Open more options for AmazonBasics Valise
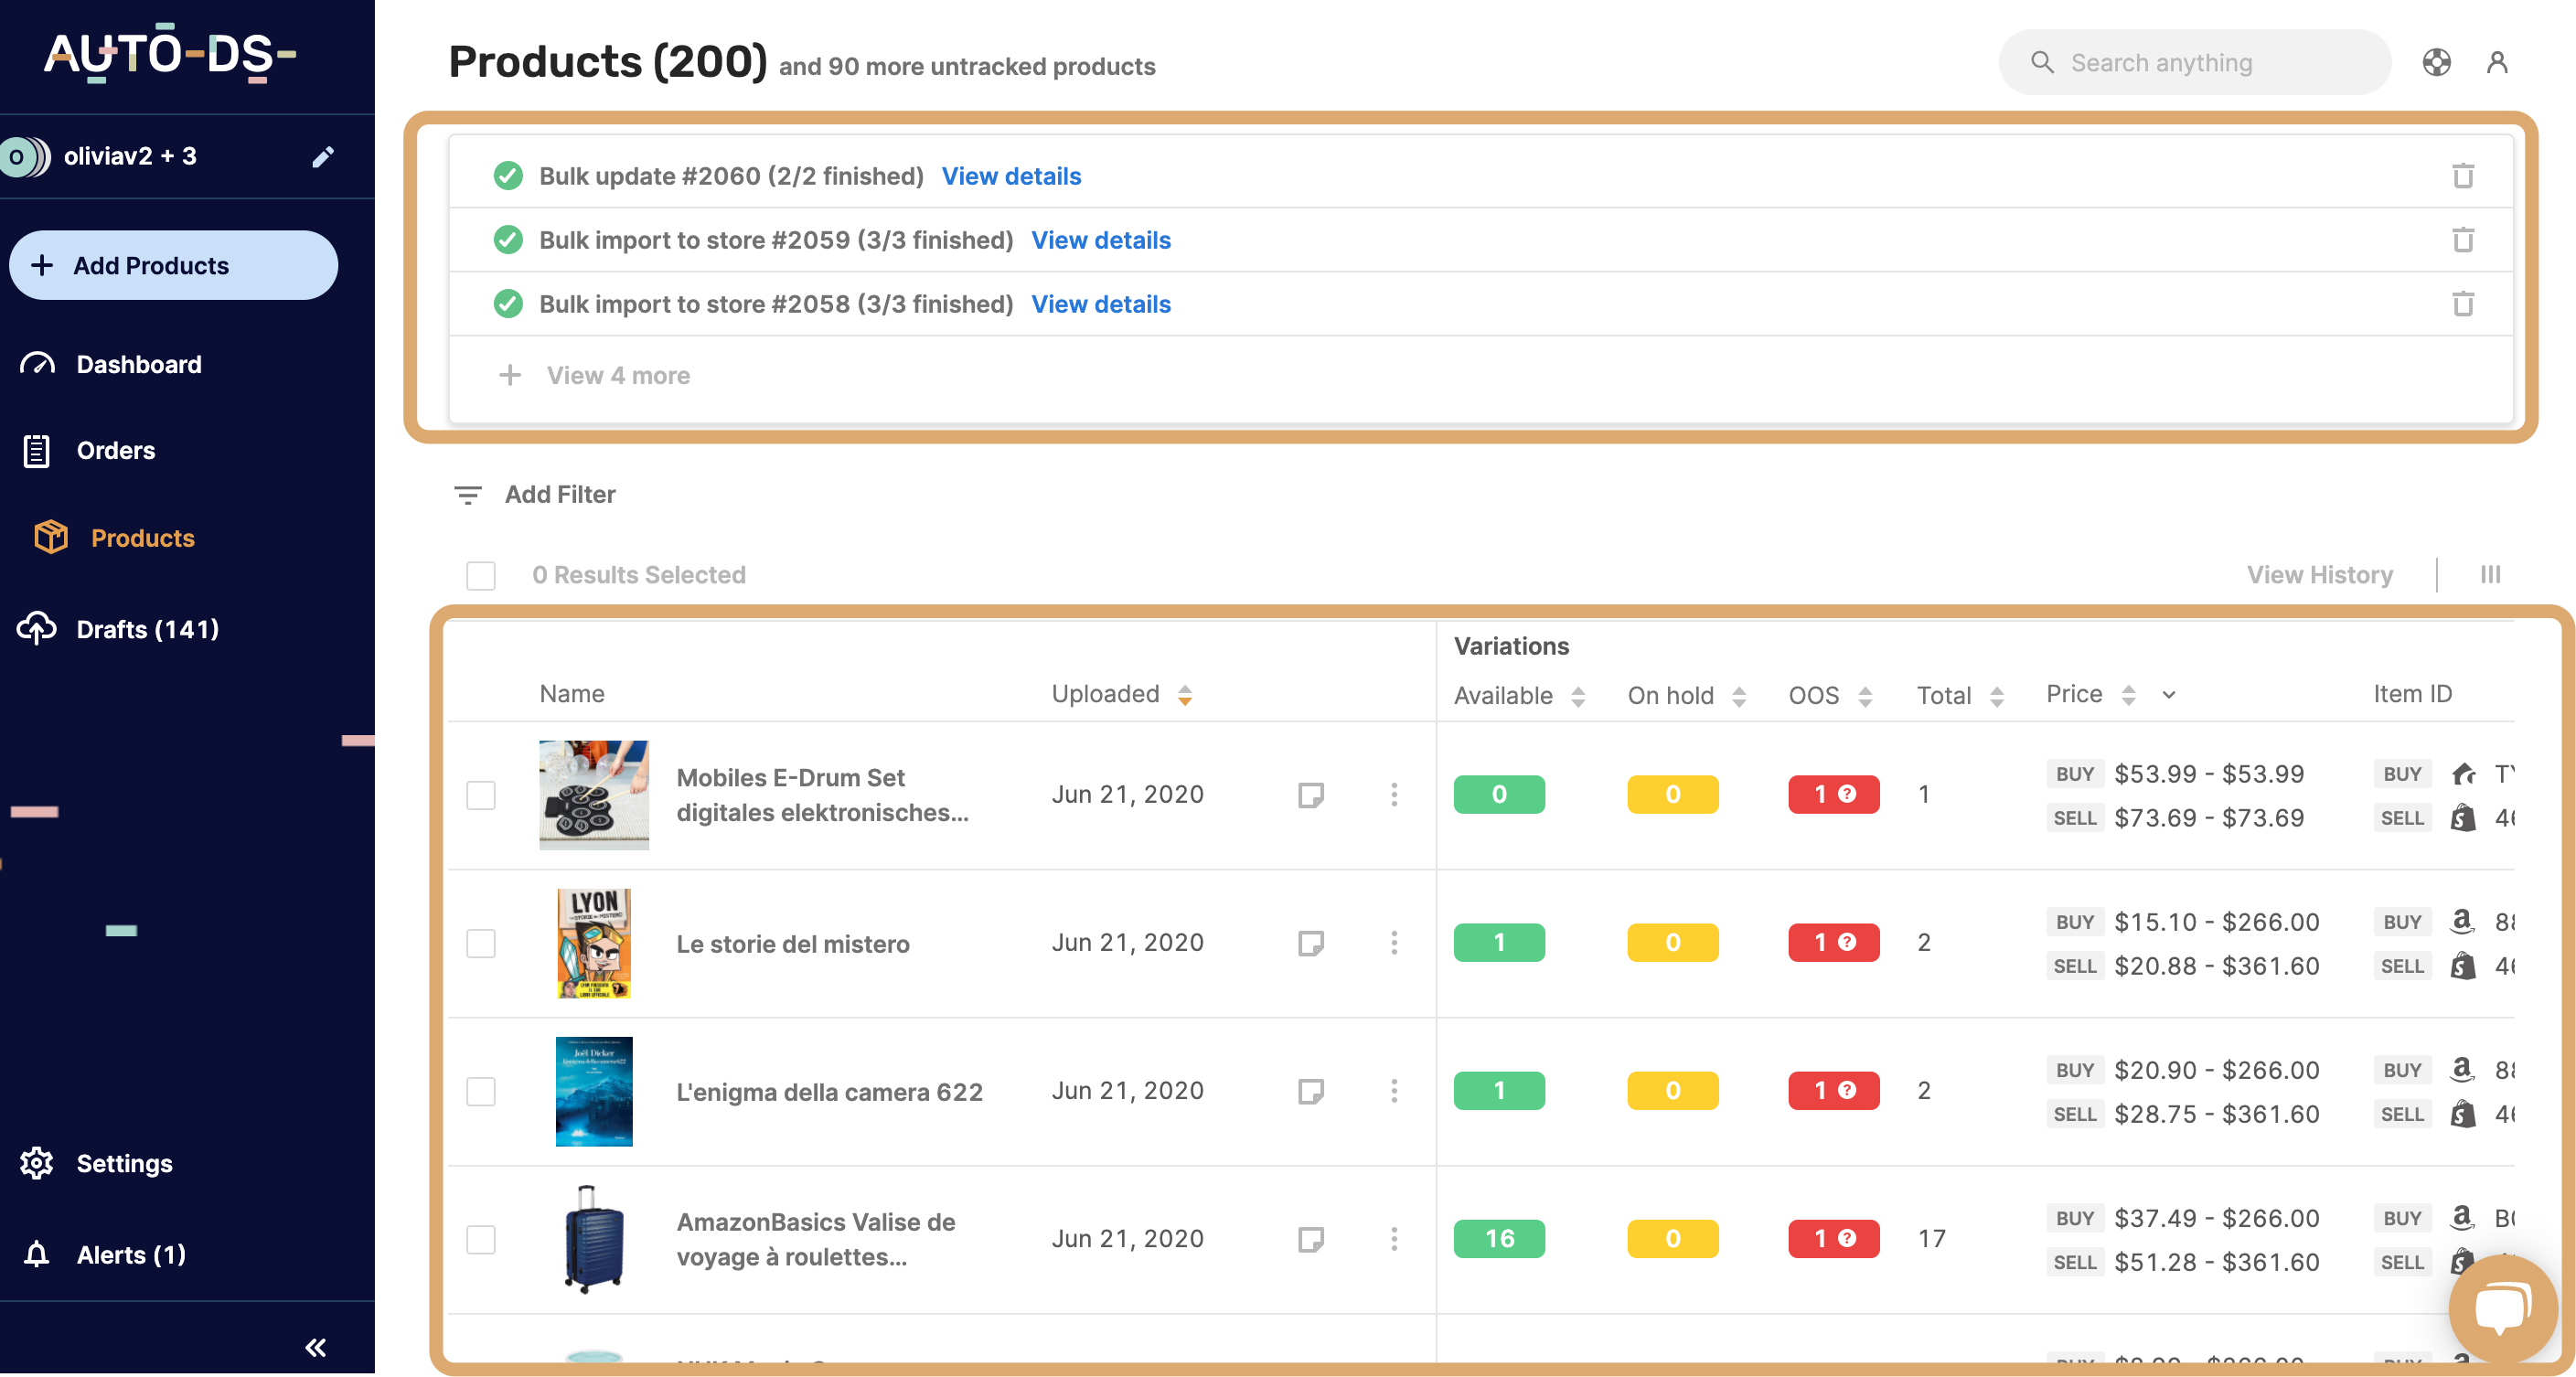2576x1377 pixels. (1394, 1239)
